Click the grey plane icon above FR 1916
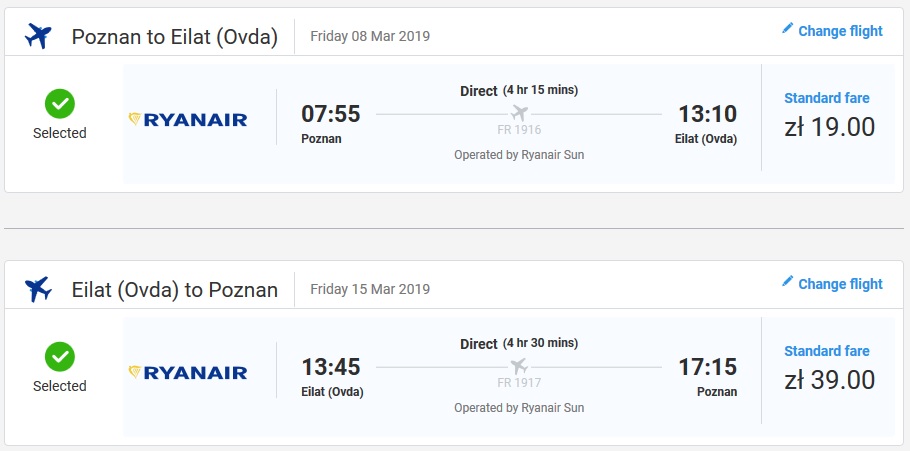Viewport: 910px width, 451px height. coord(519,113)
